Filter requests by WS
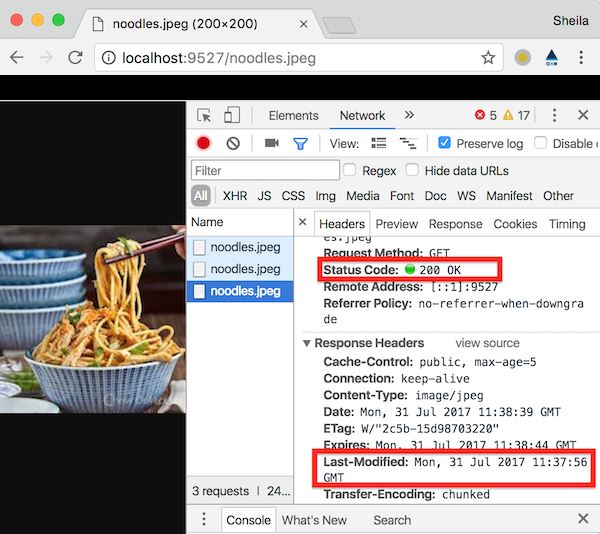 (x=466, y=196)
